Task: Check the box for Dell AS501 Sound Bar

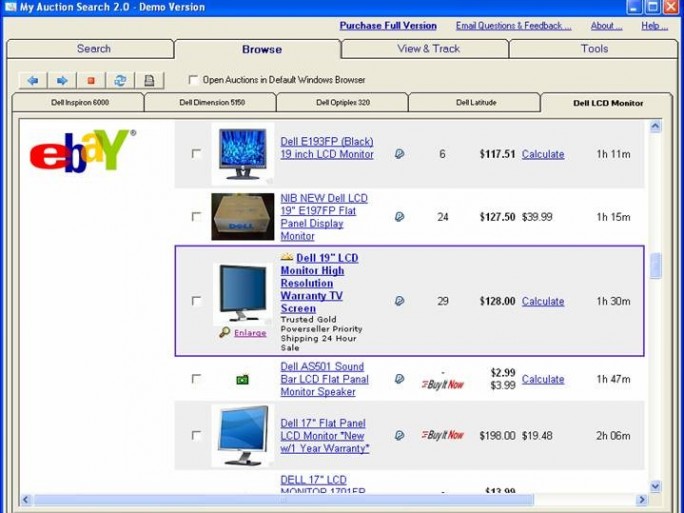Action: pos(196,379)
